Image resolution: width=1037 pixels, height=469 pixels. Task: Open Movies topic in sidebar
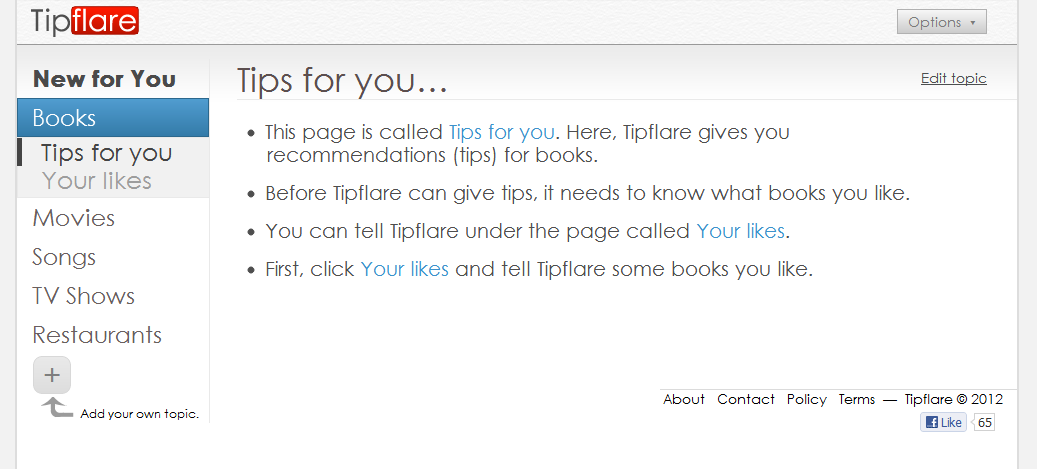point(73,218)
